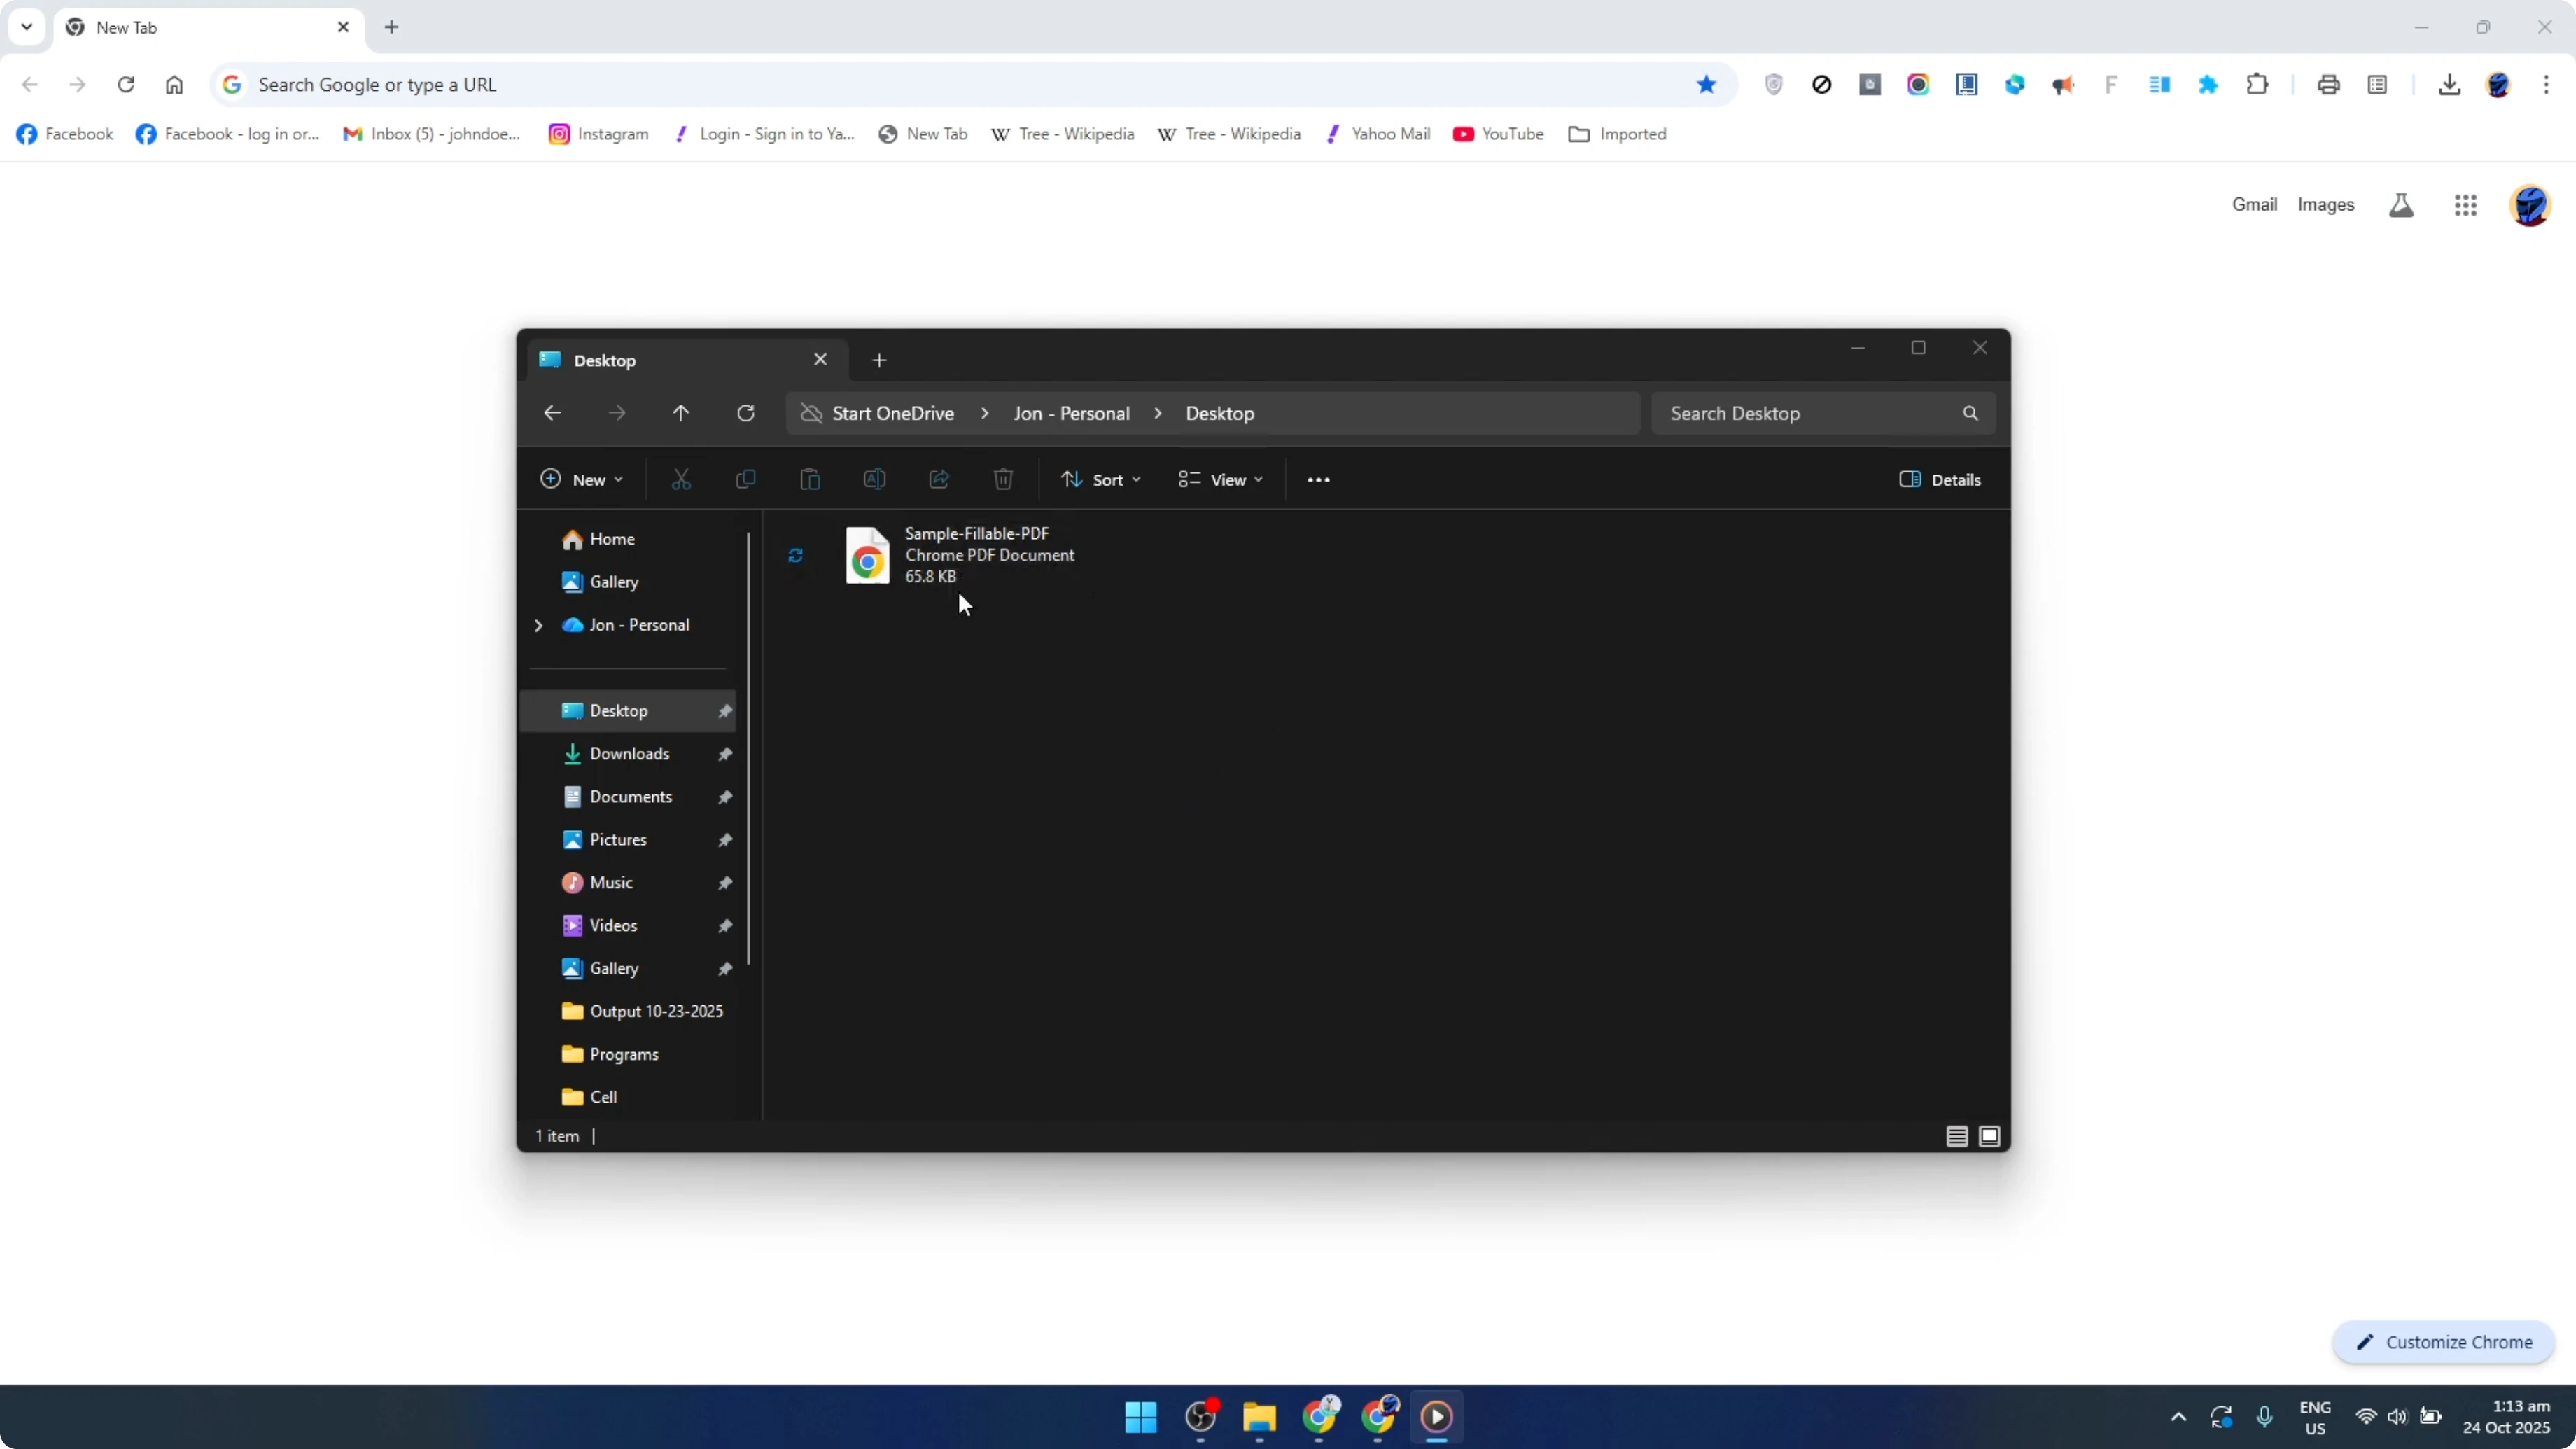Select the Copy tool in the toolbar

point(746,479)
